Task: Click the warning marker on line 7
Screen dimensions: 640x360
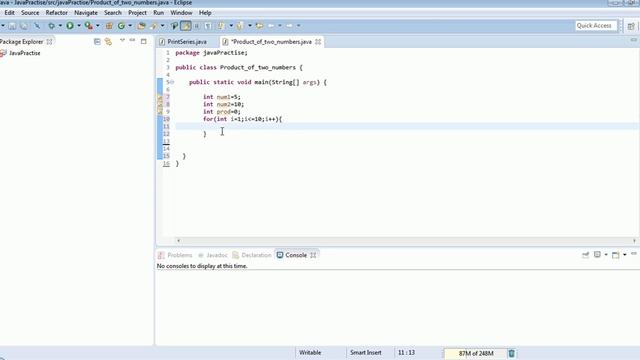Action: [160, 97]
